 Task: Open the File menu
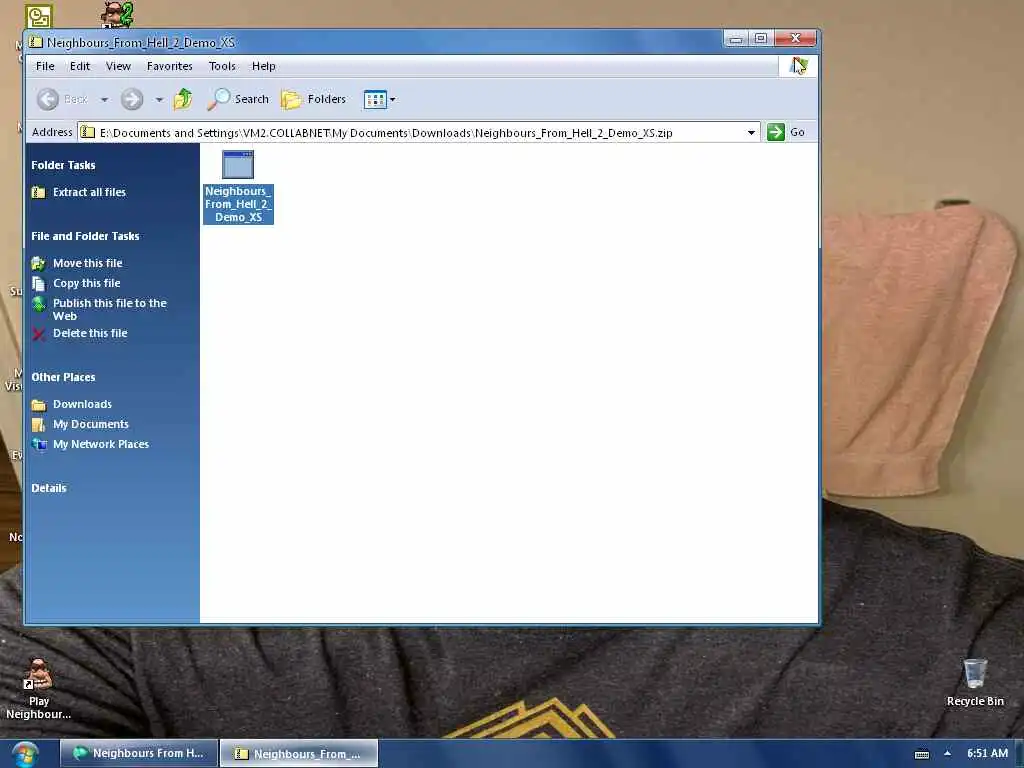point(45,66)
